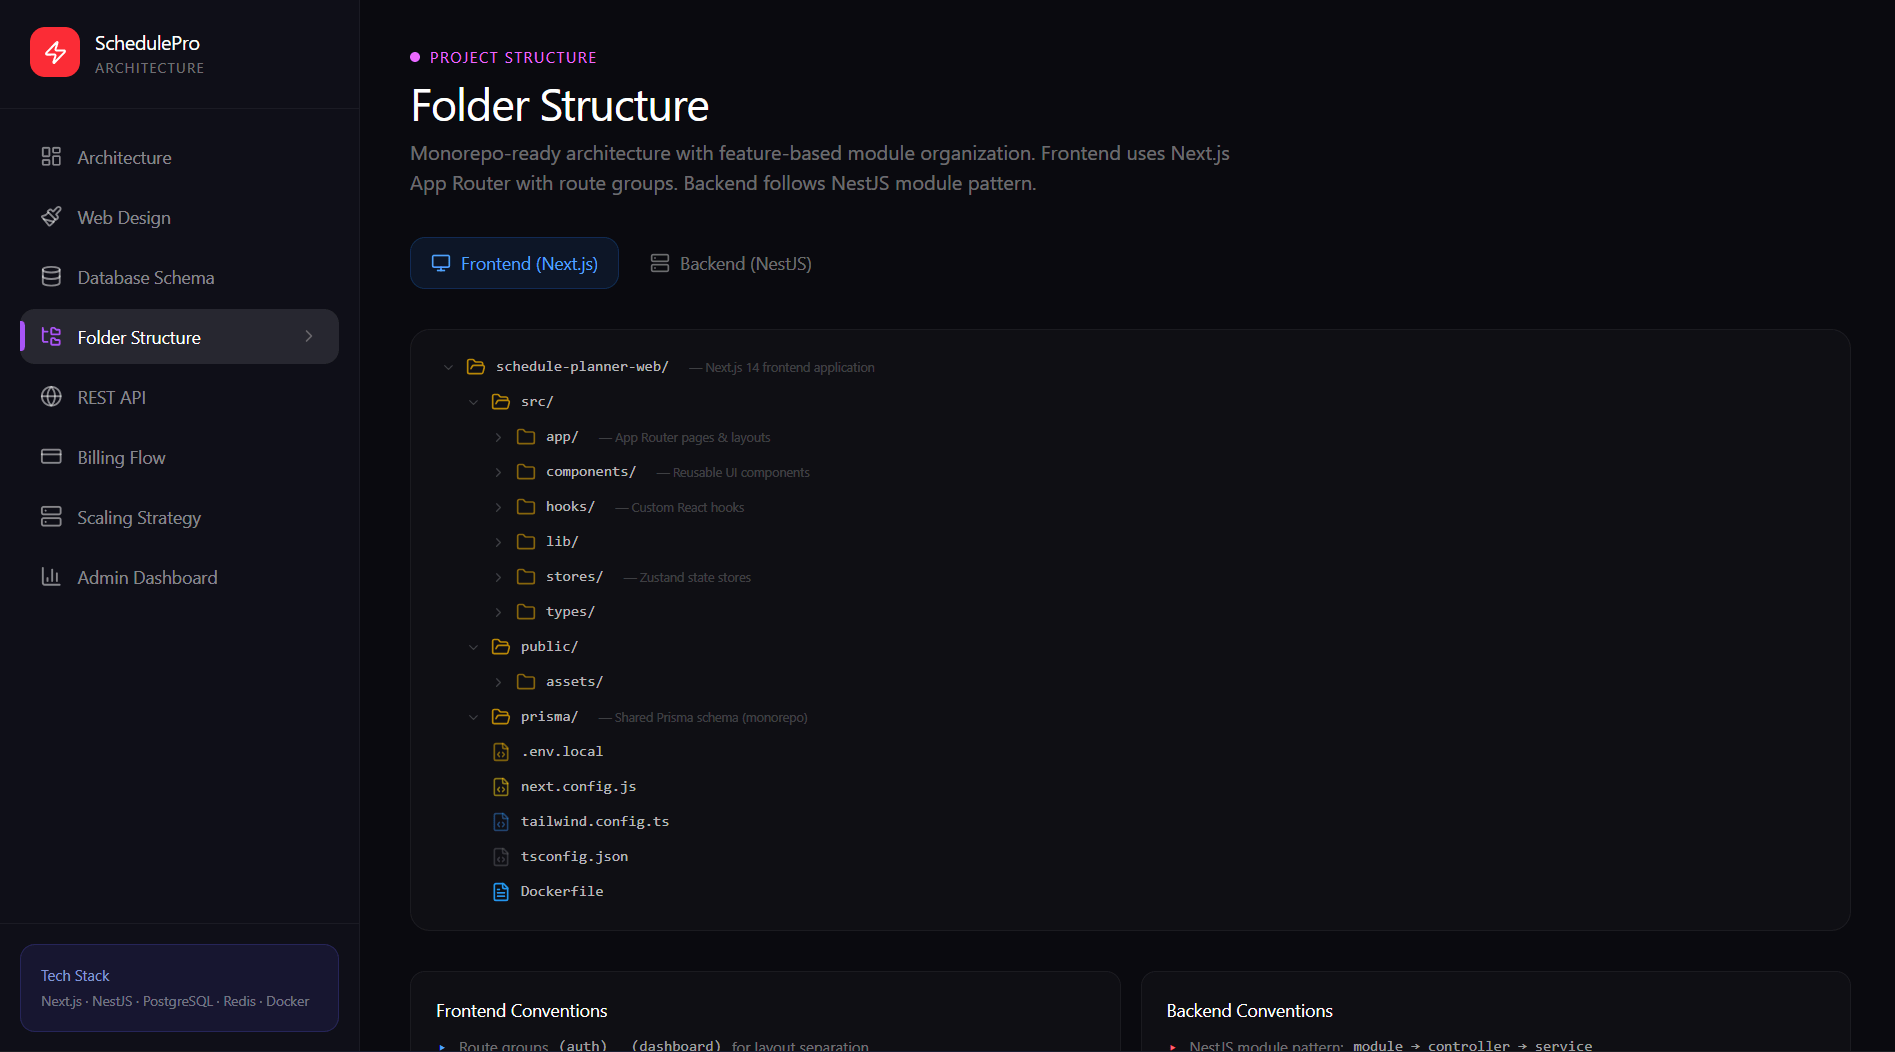Open the Dockerfile file entry
The image size is (1895, 1052).
562,891
